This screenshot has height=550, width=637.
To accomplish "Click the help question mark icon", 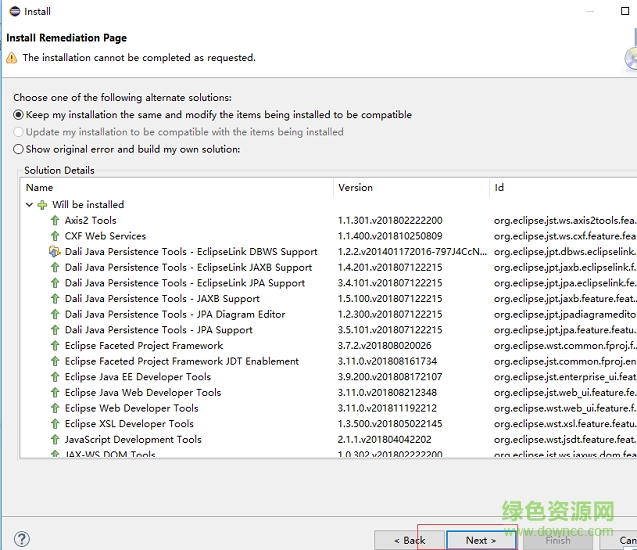I will pyautogui.click(x=22, y=539).
